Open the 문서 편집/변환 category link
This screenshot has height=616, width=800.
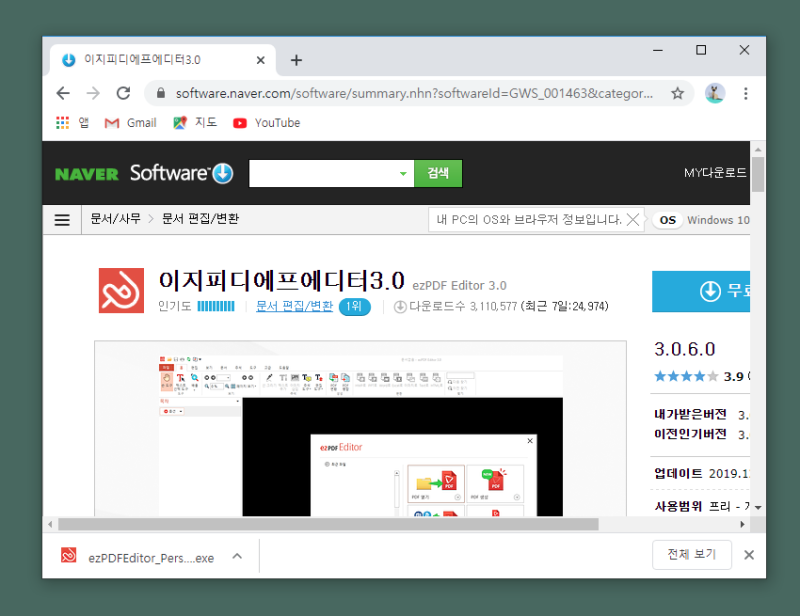coord(294,306)
